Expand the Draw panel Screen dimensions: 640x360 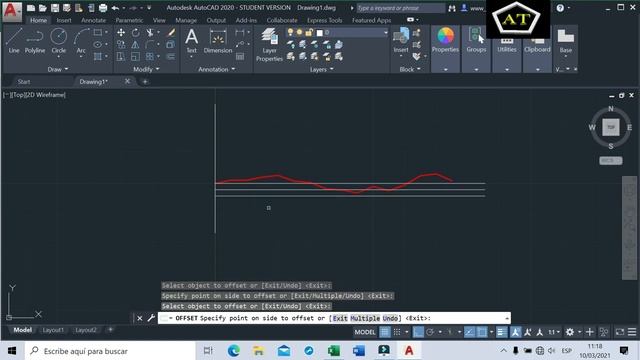coord(58,69)
